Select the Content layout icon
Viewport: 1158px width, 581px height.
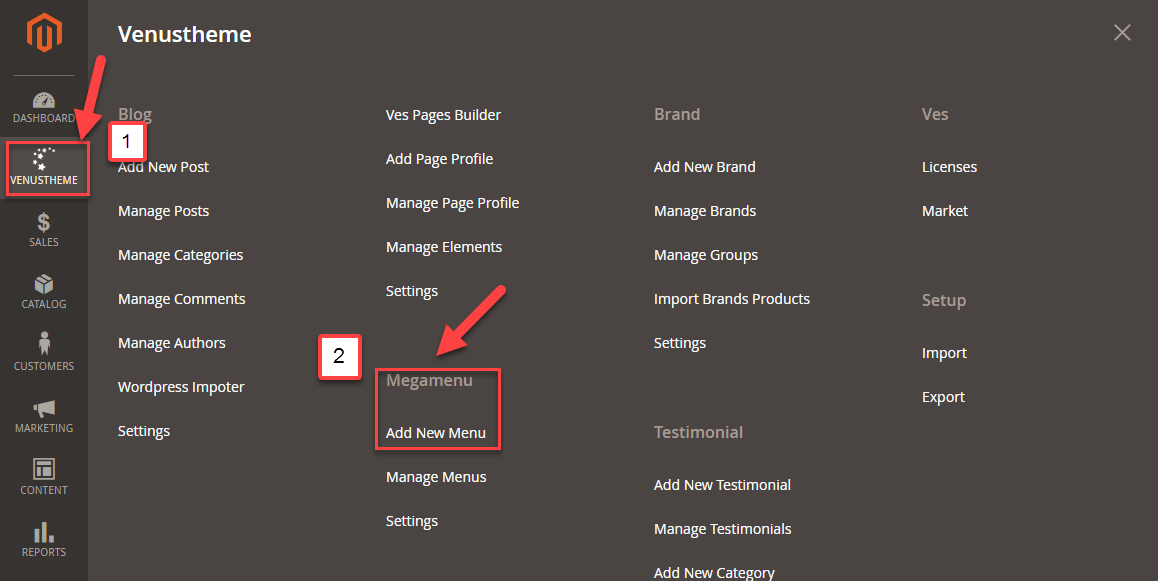point(44,469)
